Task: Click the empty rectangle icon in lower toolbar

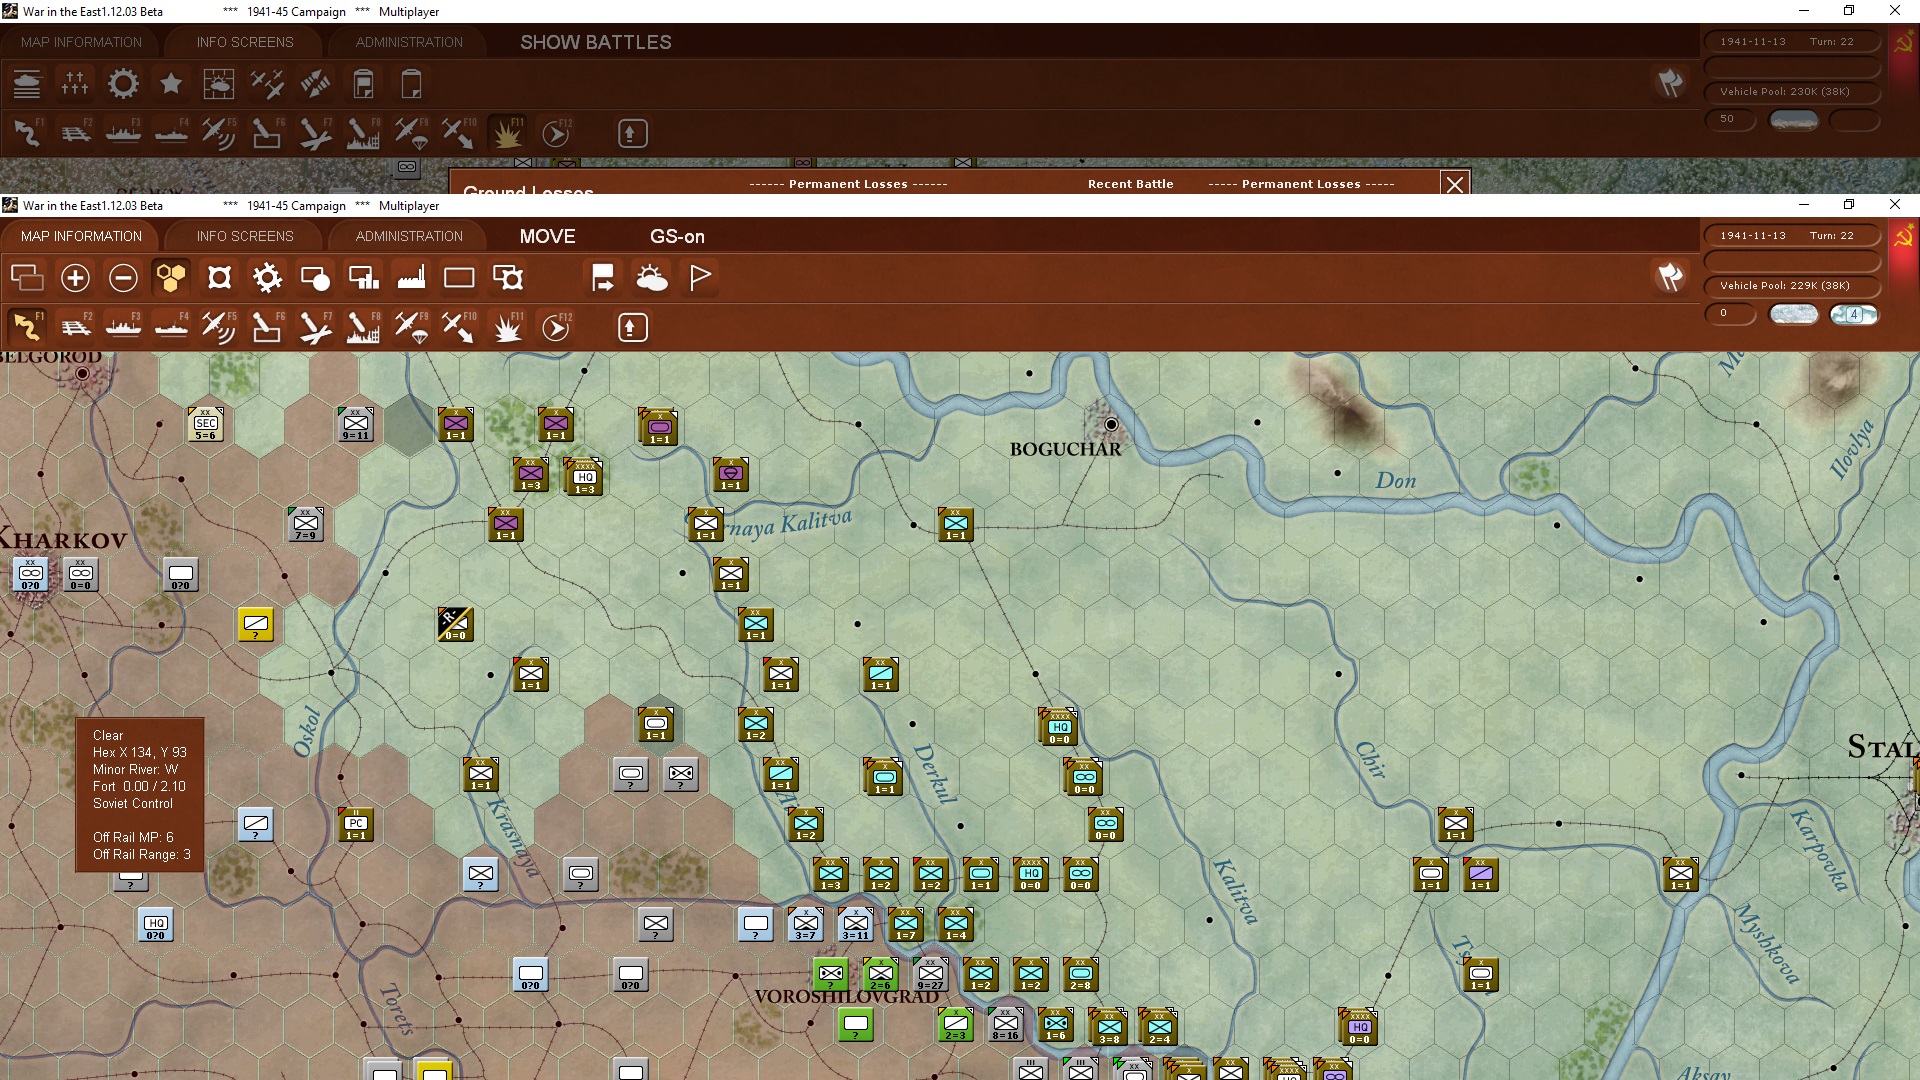Action: (459, 278)
